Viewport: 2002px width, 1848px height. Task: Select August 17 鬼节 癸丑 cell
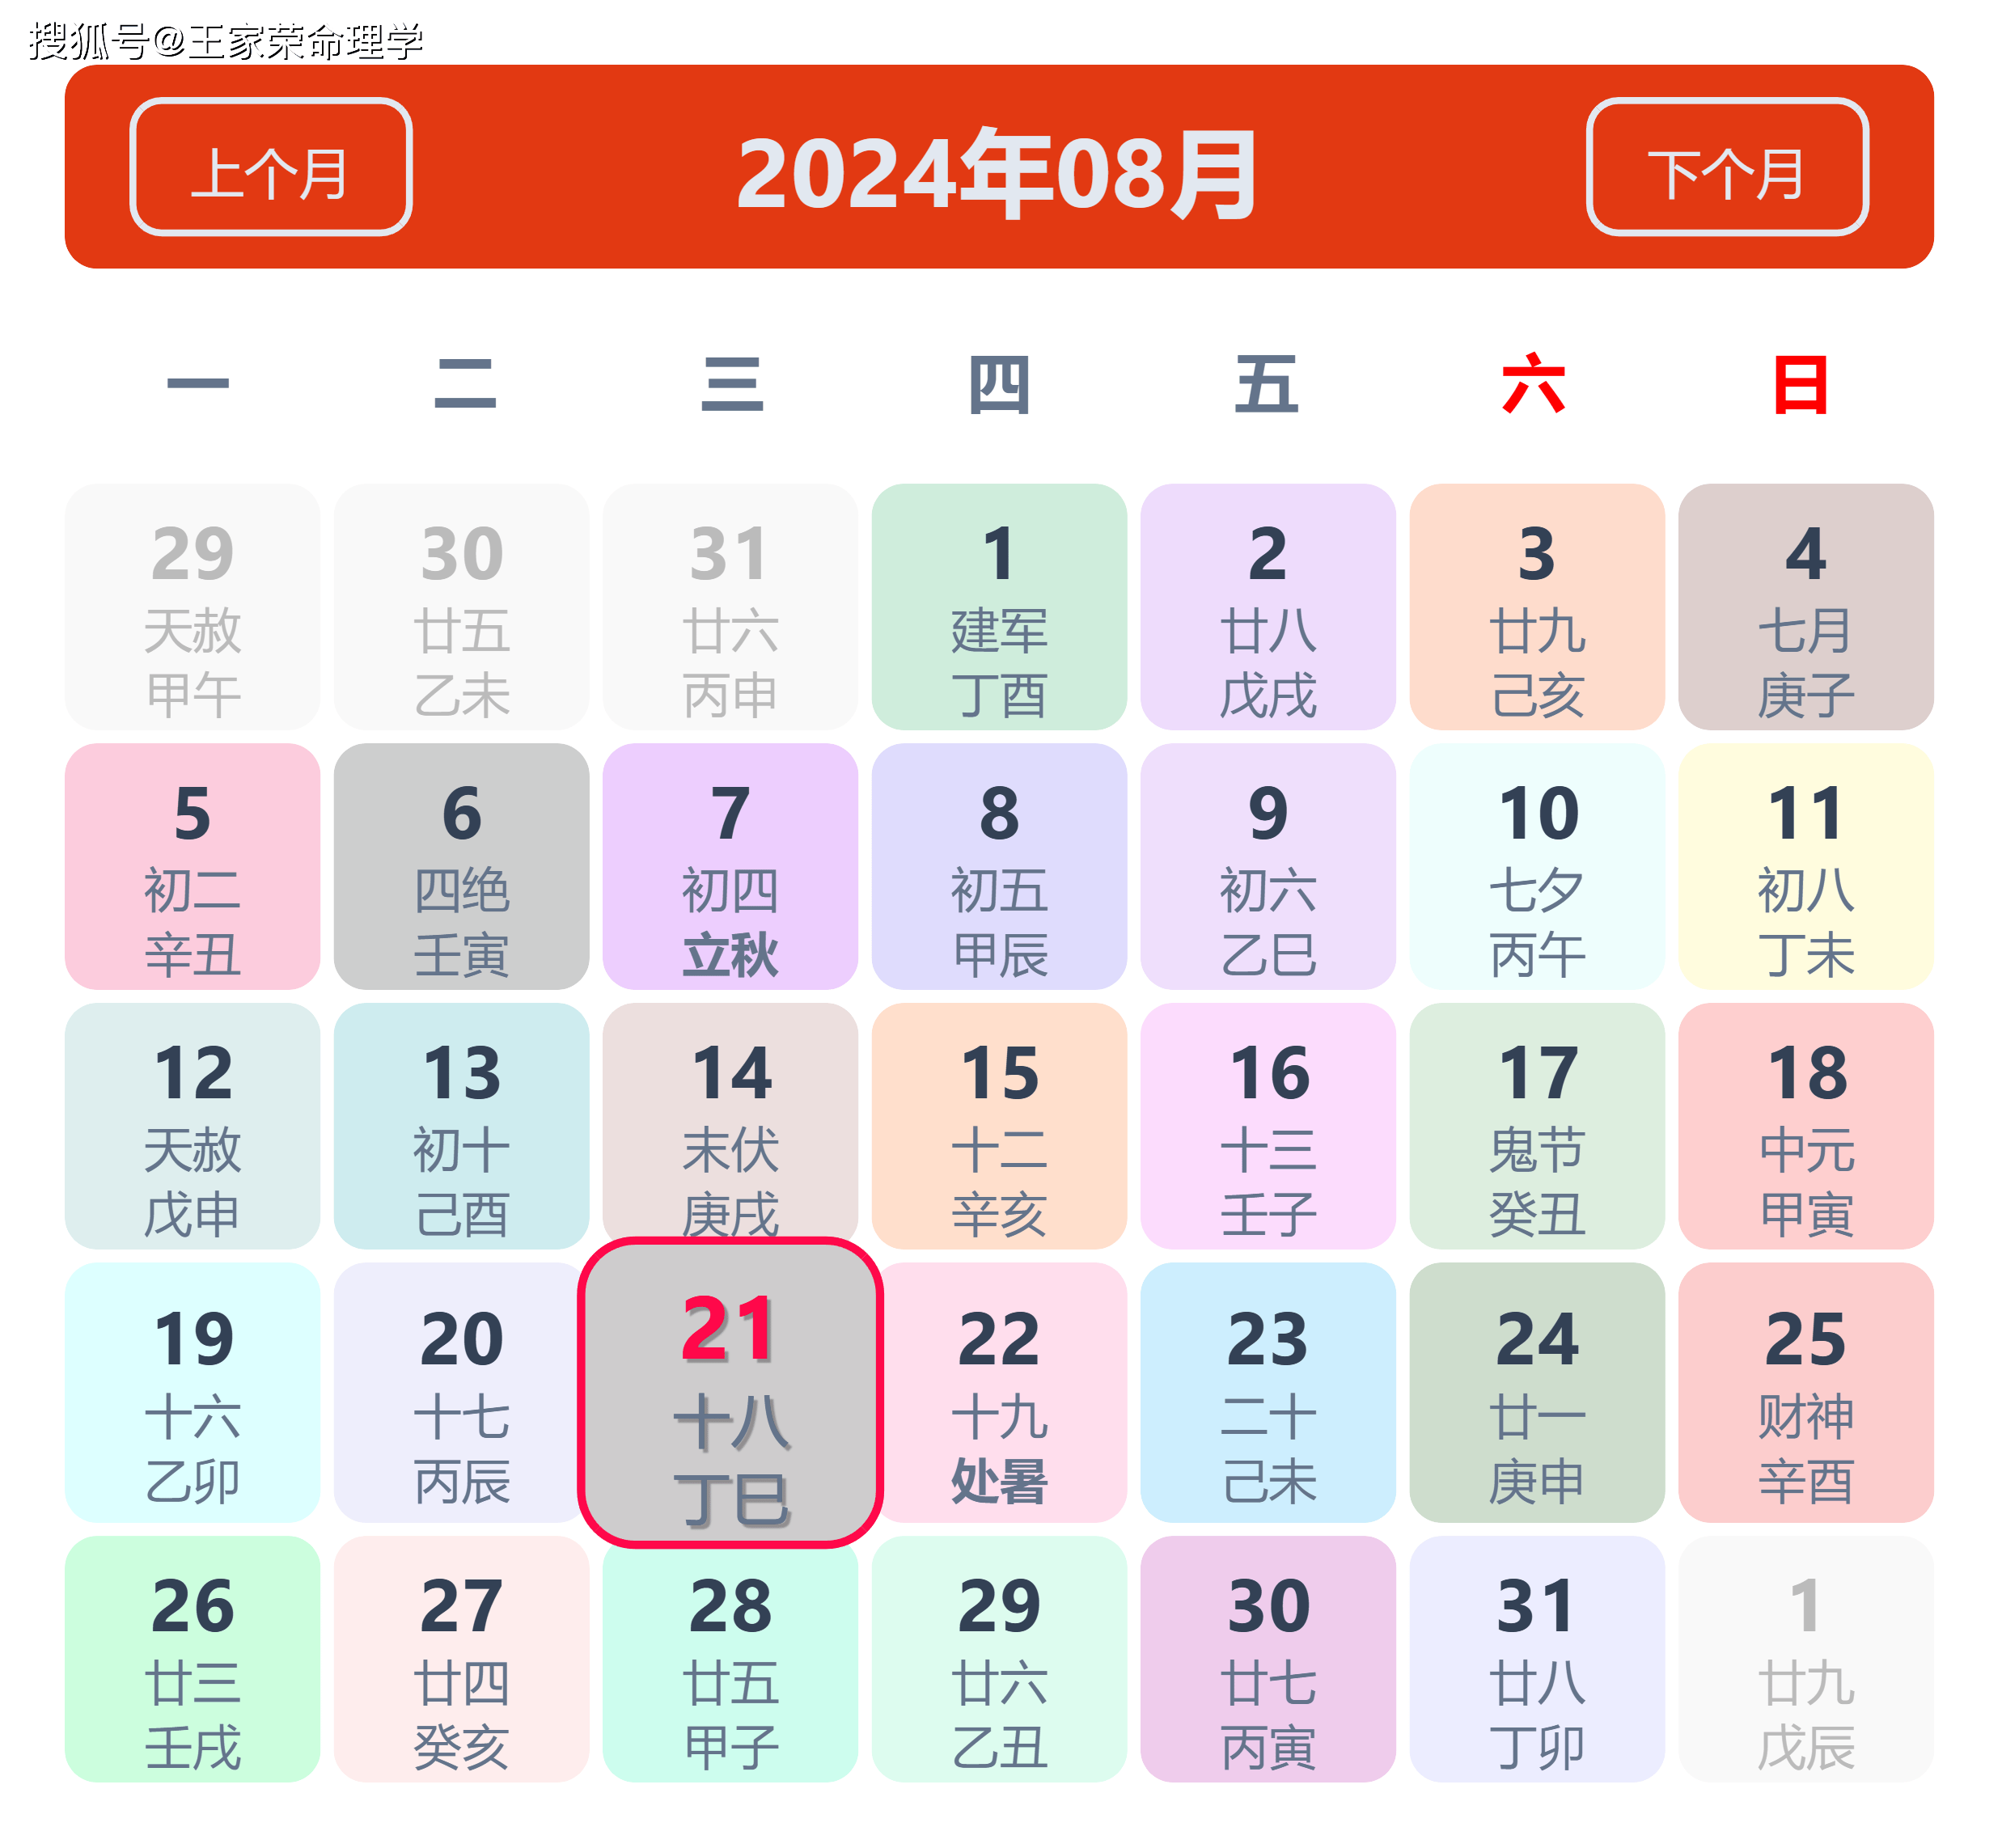[x=1537, y=1126]
